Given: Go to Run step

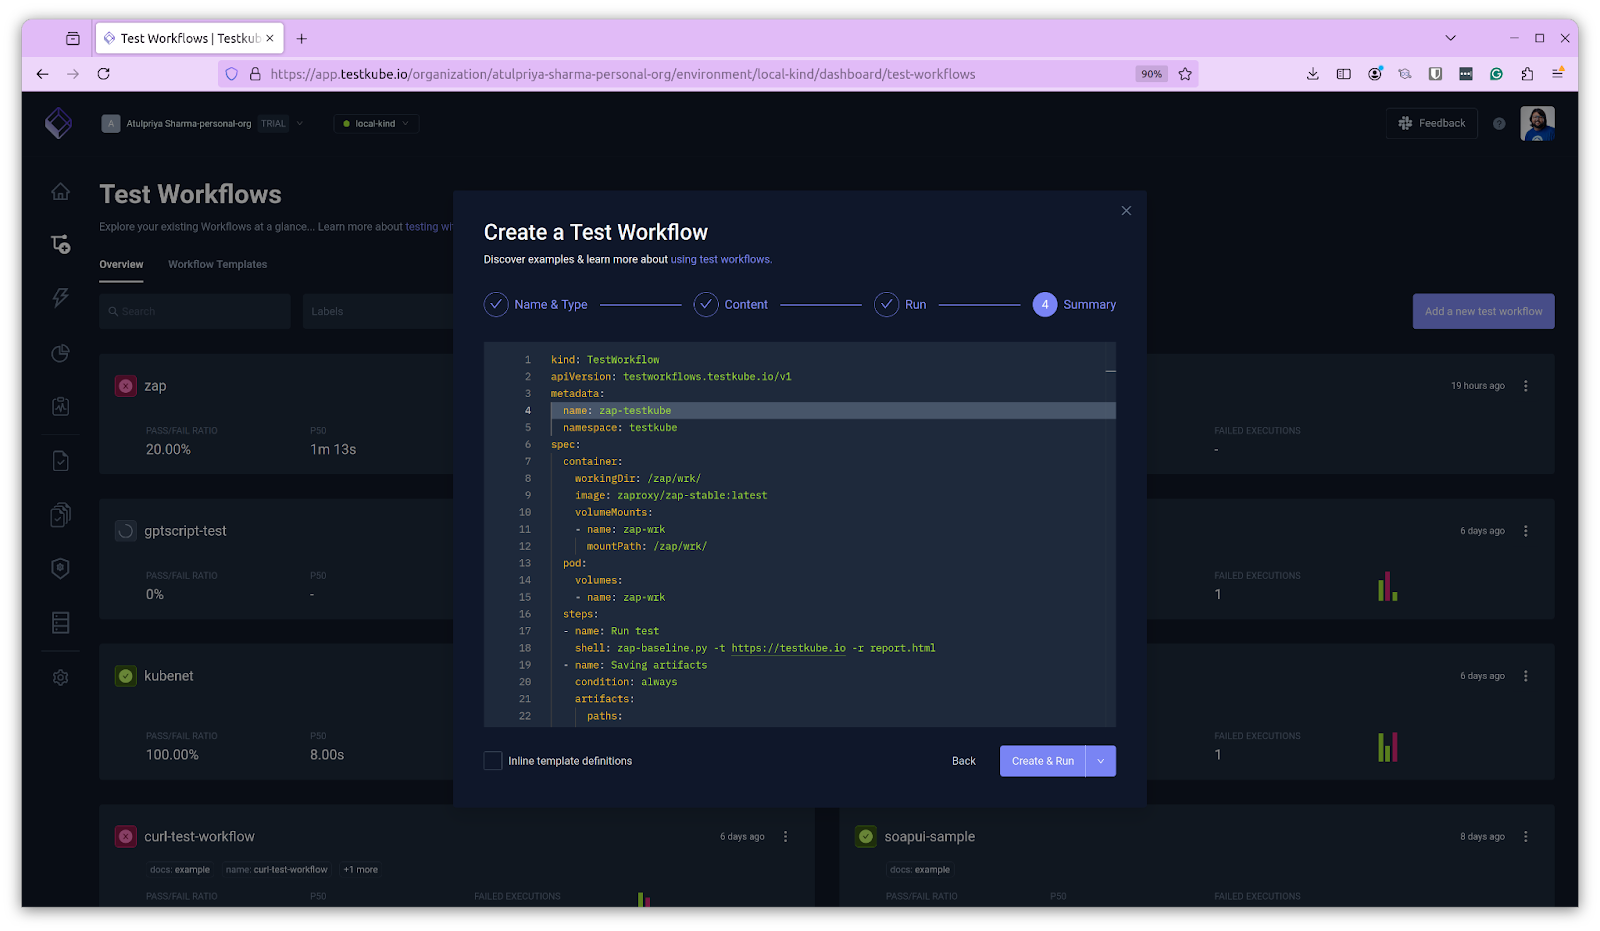Looking at the screenshot, I should click(900, 305).
